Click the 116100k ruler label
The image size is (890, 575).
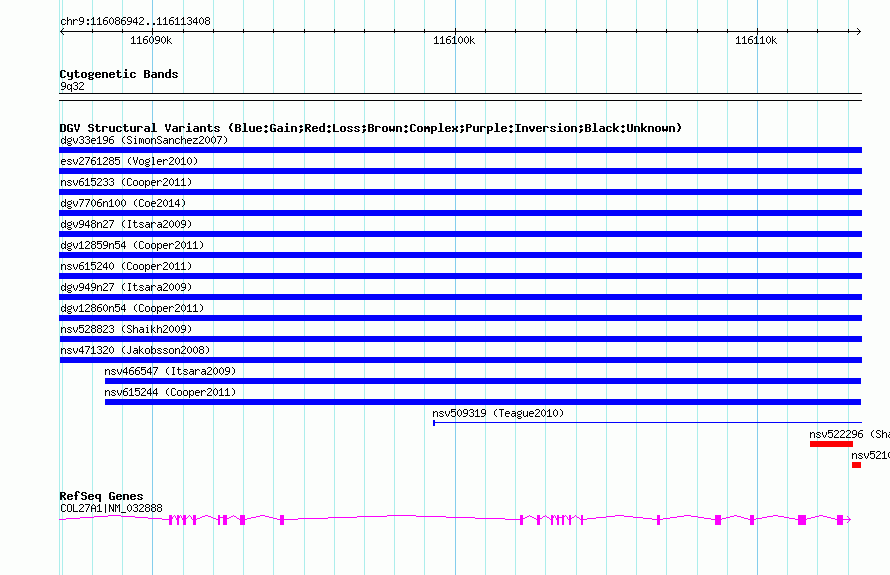[454, 40]
